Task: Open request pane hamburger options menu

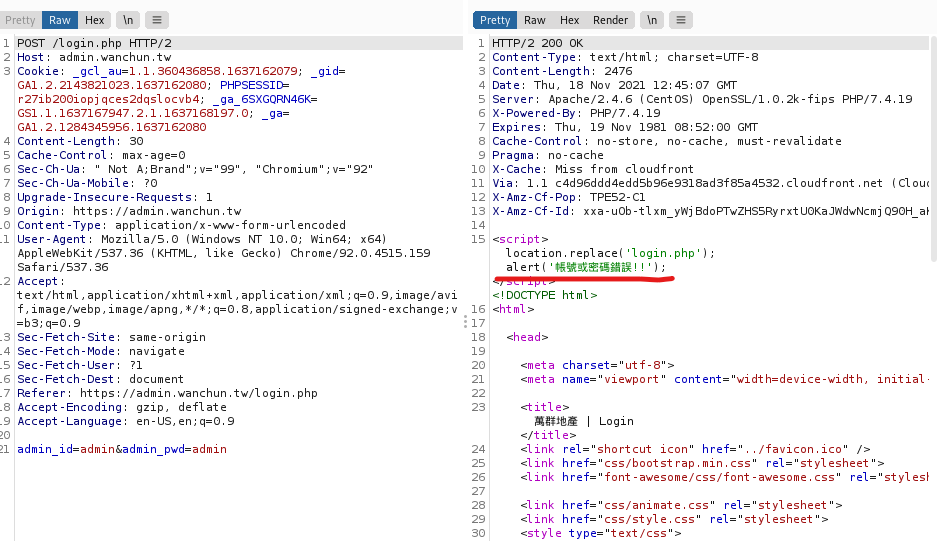Action: pyautogui.click(x=157, y=20)
